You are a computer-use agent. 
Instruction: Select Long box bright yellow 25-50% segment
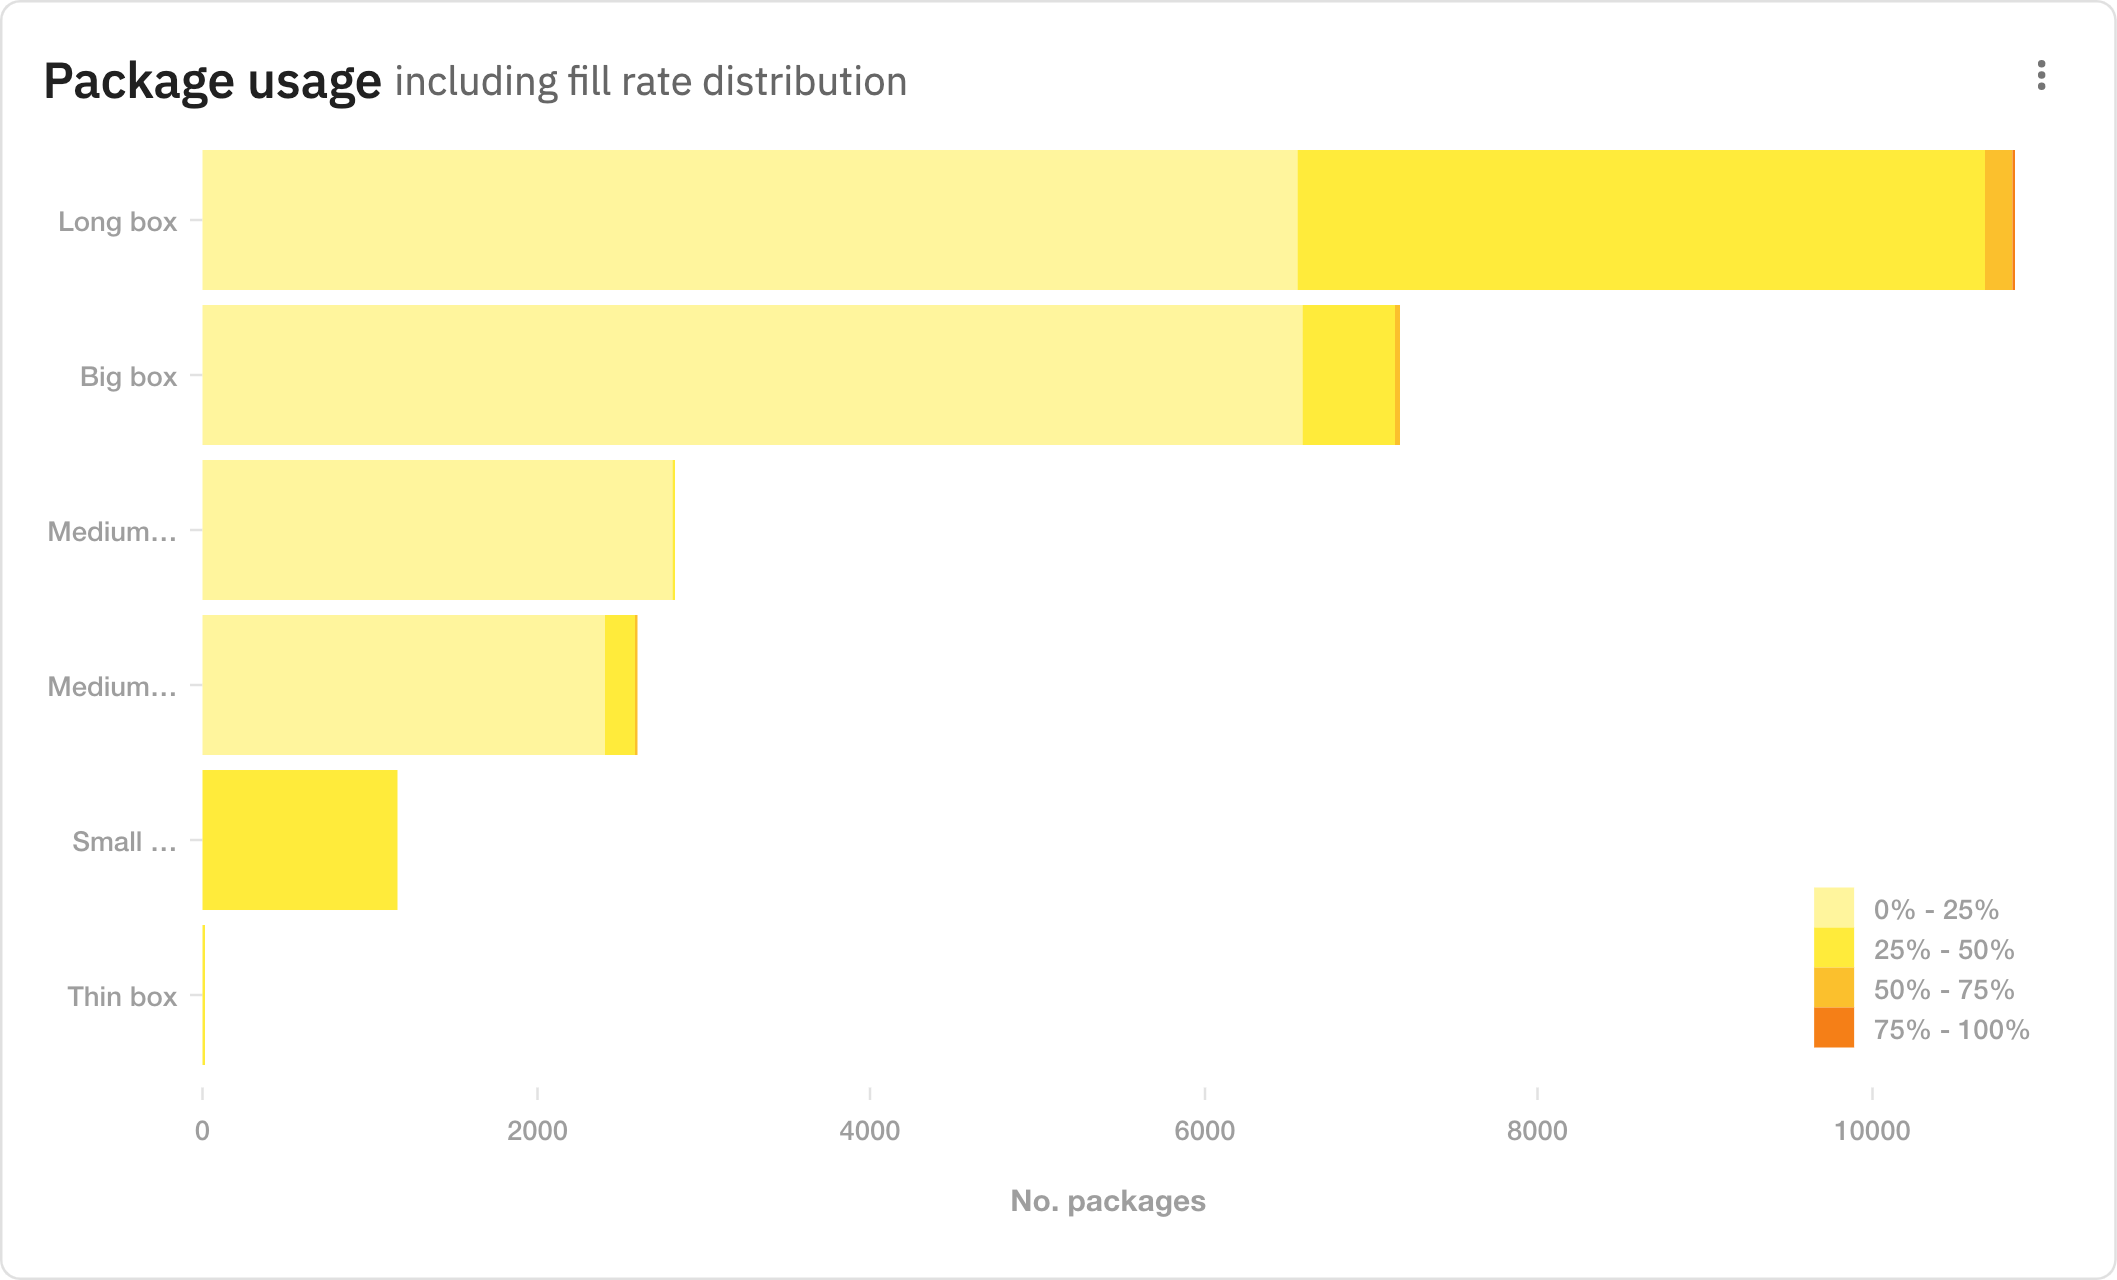[x=1640, y=220]
